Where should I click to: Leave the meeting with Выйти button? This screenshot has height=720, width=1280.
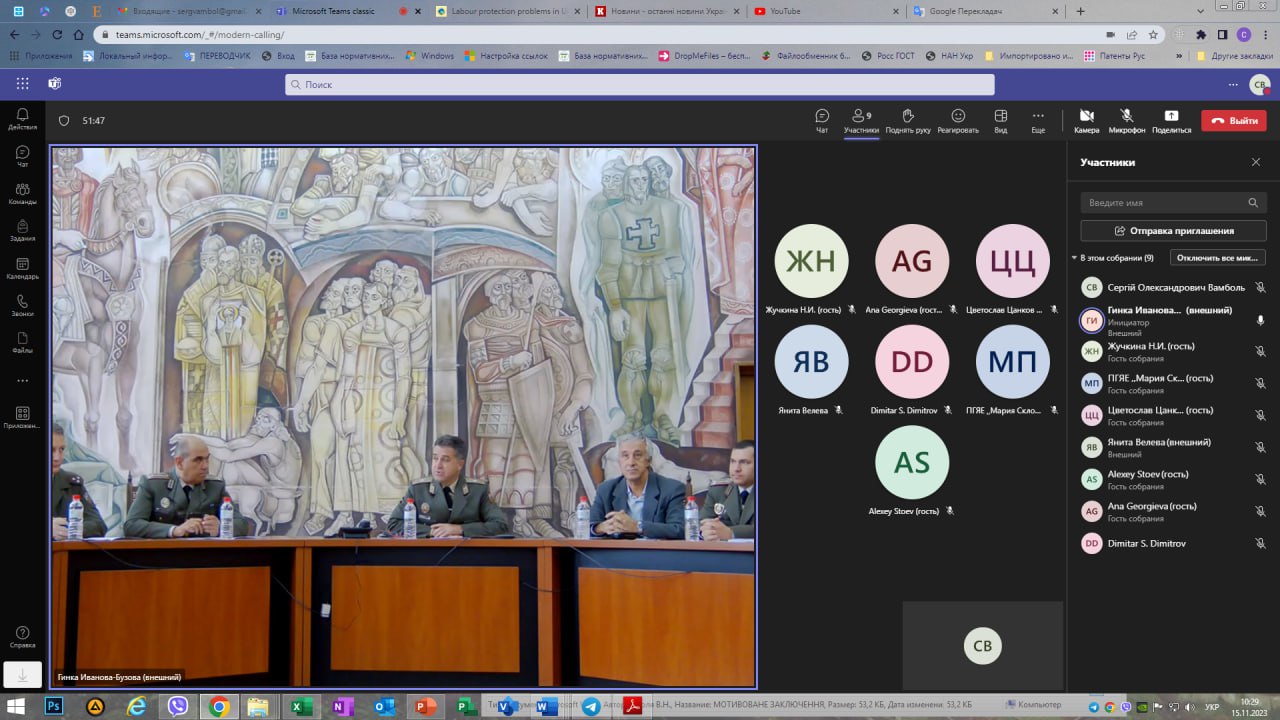click(x=1234, y=120)
